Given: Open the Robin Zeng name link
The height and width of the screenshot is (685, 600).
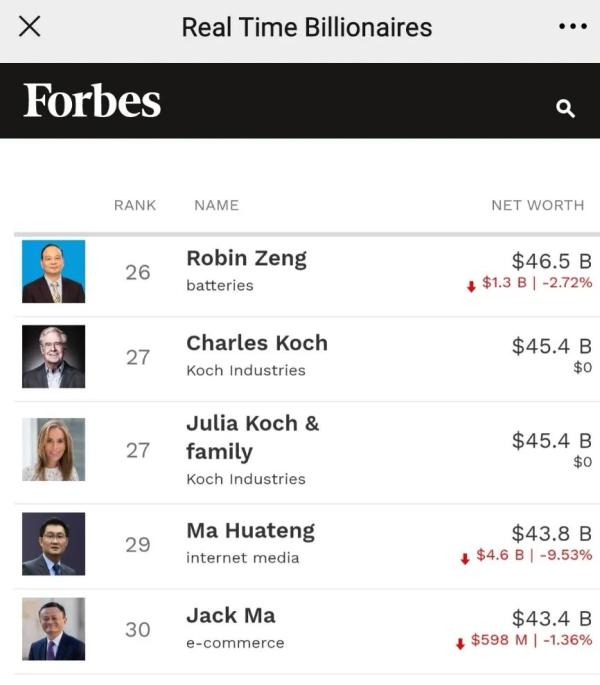Looking at the screenshot, I should click(246, 258).
